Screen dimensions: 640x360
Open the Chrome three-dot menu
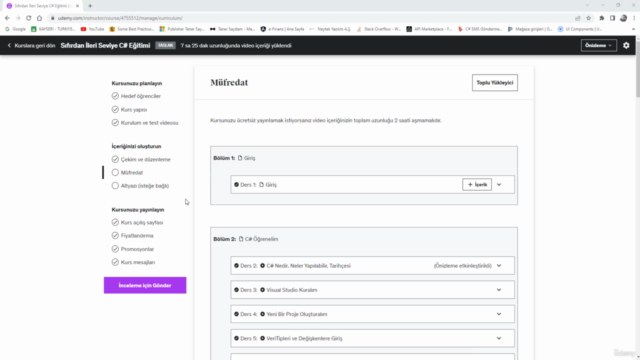(x=634, y=18)
